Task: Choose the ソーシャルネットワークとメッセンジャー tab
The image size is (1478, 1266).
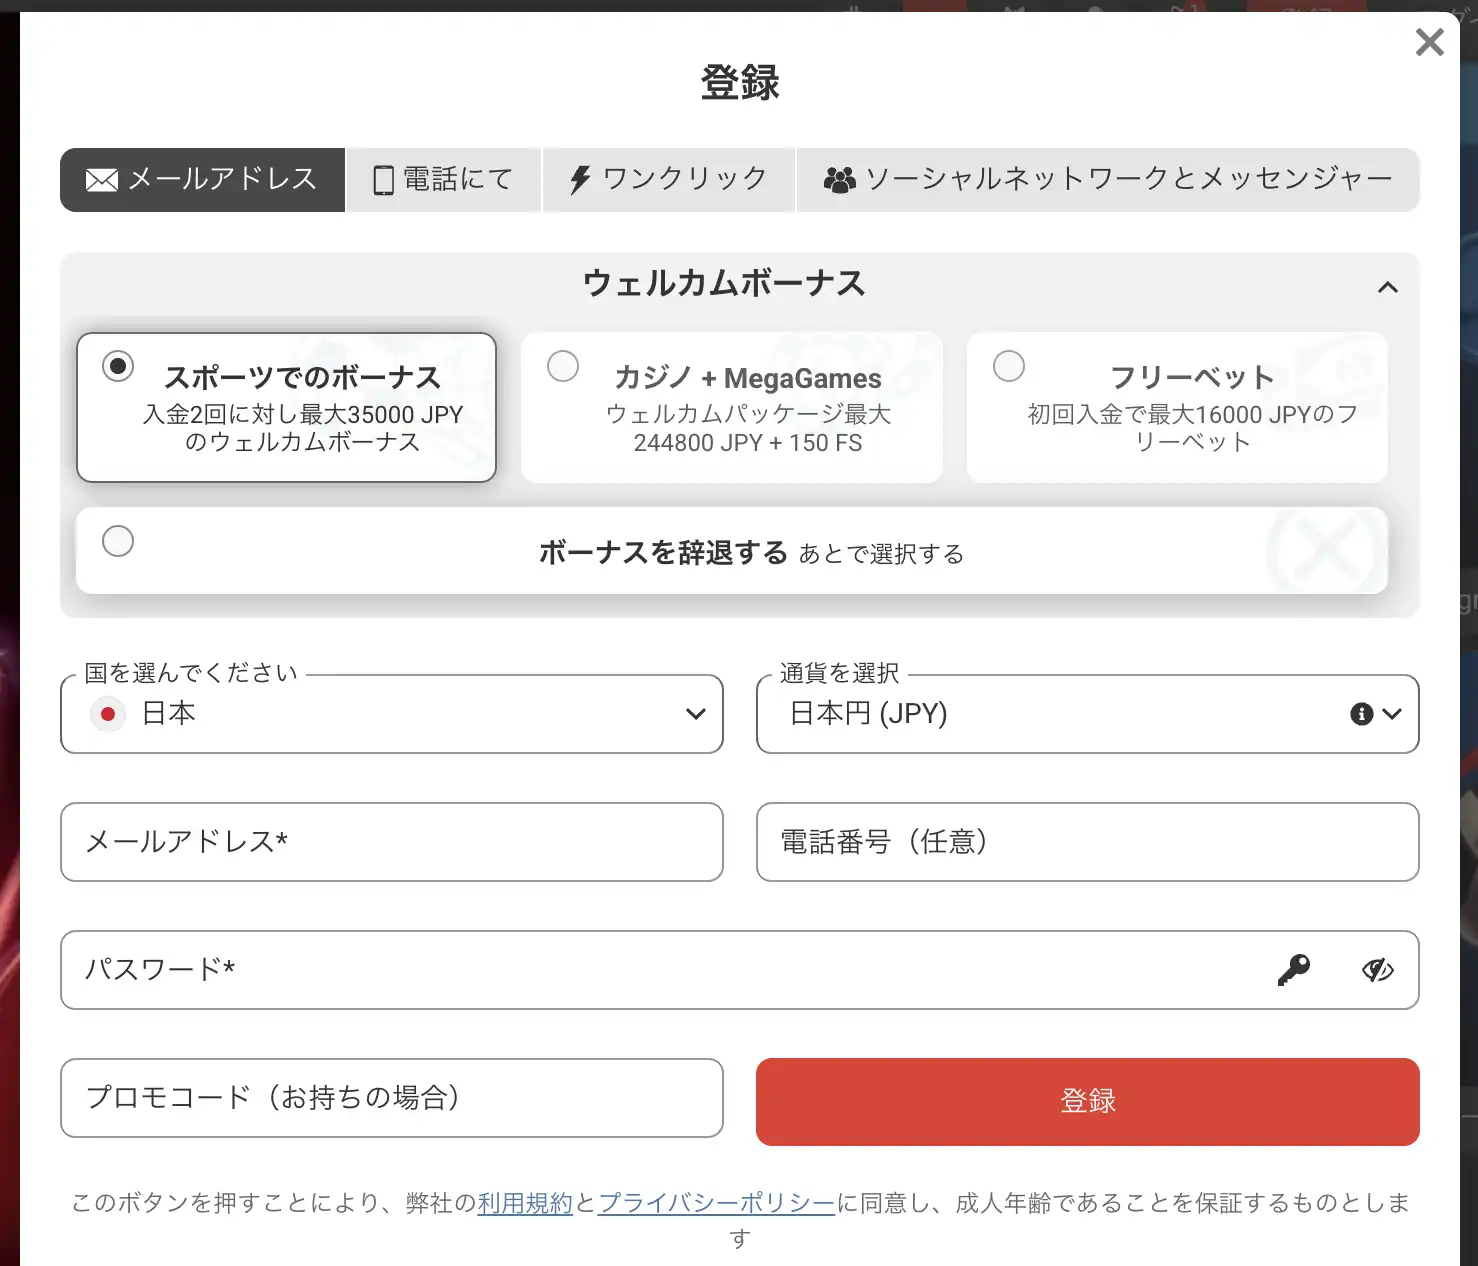Action: click(x=1108, y=180)
